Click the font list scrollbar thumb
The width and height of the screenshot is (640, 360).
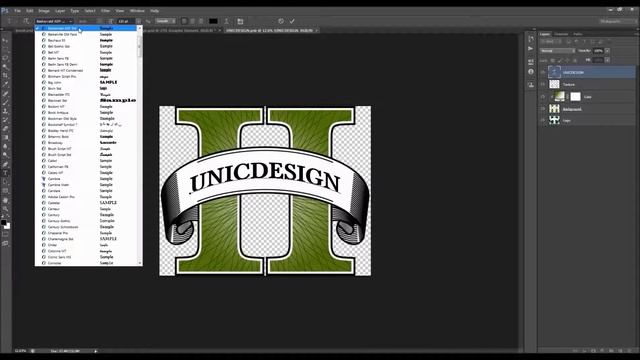[x=140, y=46]
